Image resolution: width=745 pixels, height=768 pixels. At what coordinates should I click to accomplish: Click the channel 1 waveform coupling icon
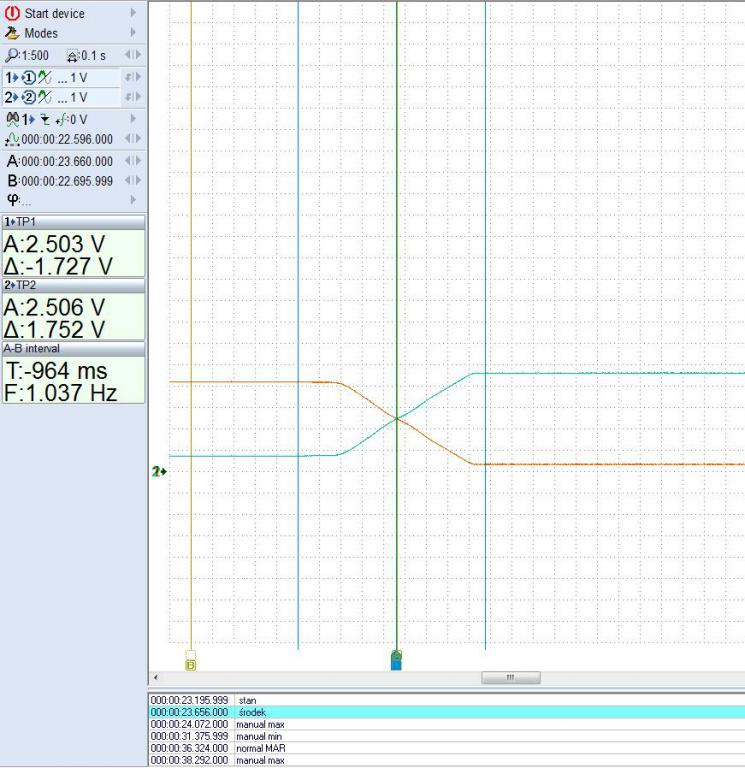(45, 77)
